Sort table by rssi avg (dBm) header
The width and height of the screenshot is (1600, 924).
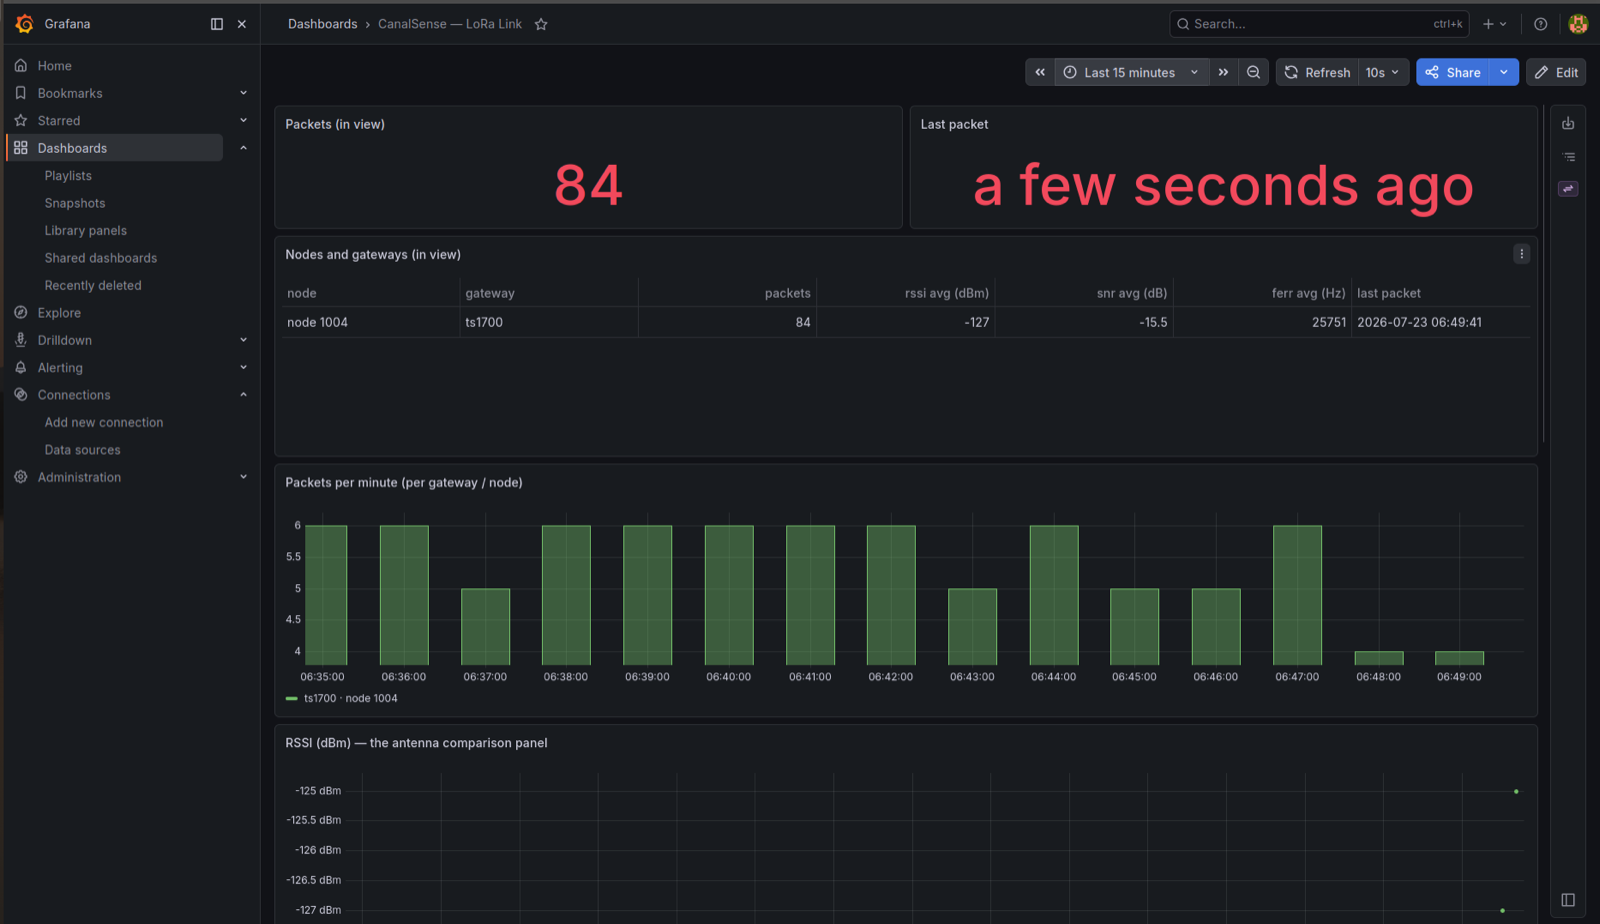tap(947, 293)
